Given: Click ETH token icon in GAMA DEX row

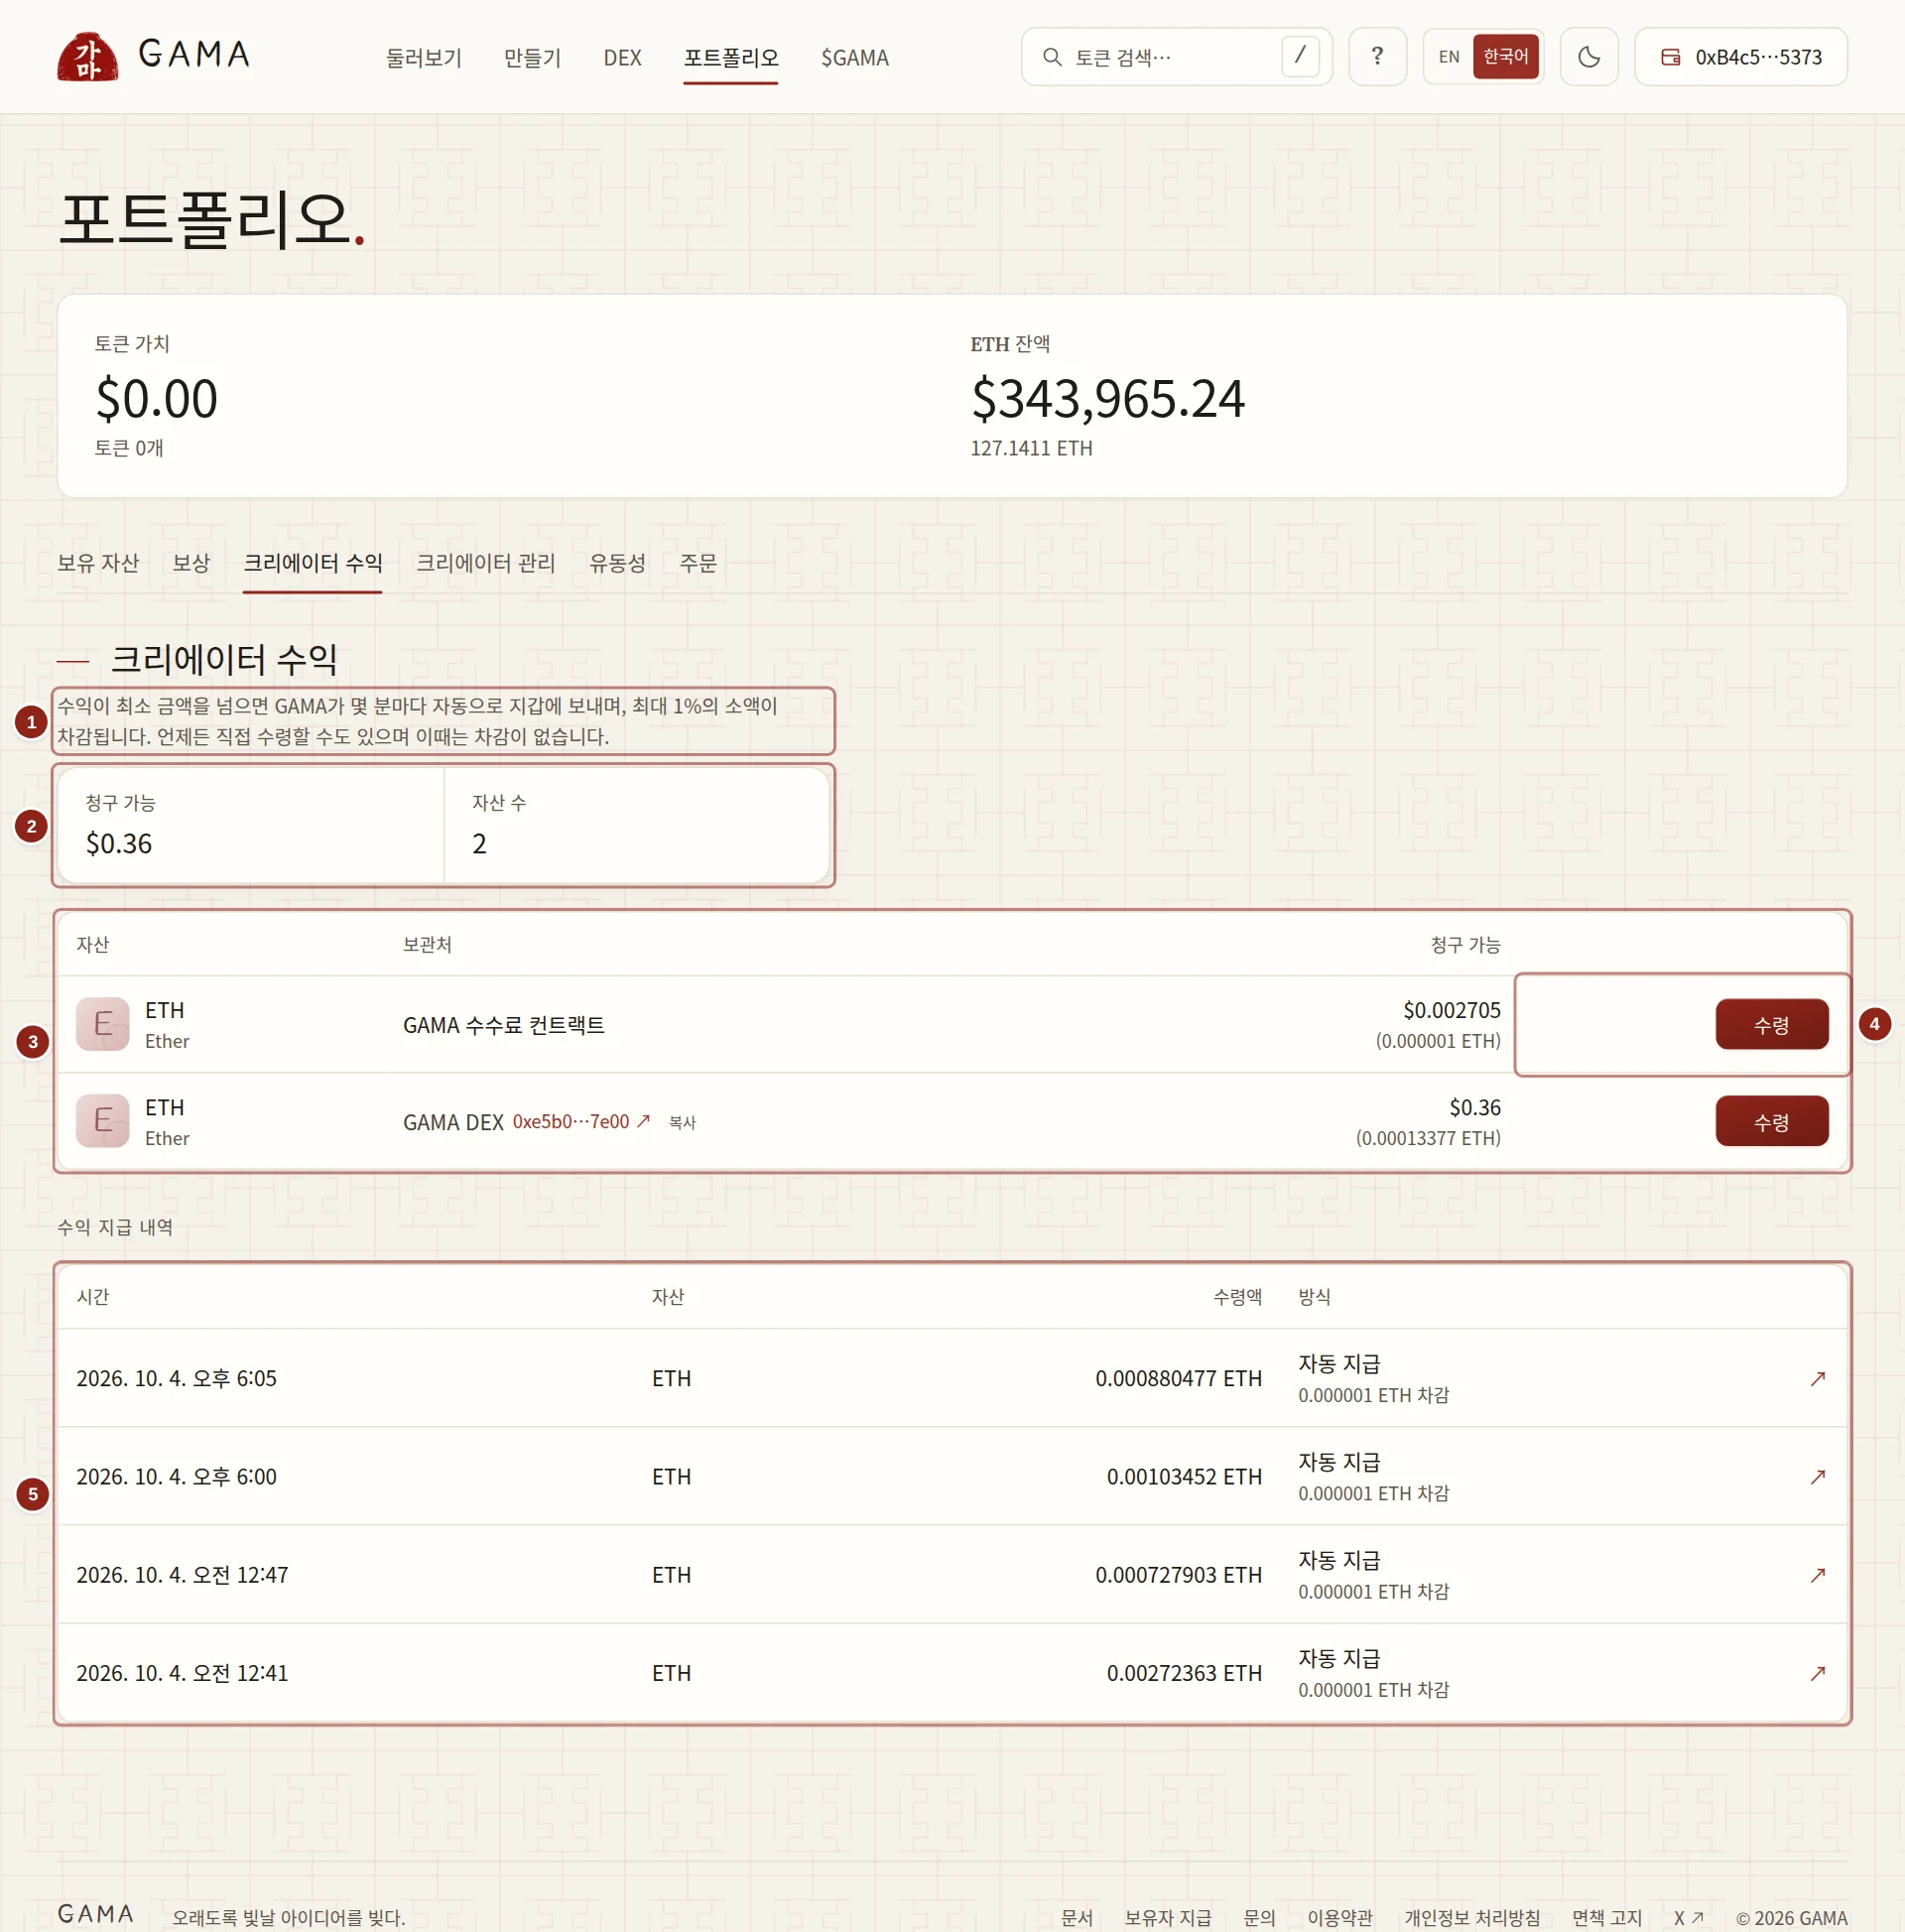Looking at the screenshot, I should pyautogui.click(x=103, y=1121).
